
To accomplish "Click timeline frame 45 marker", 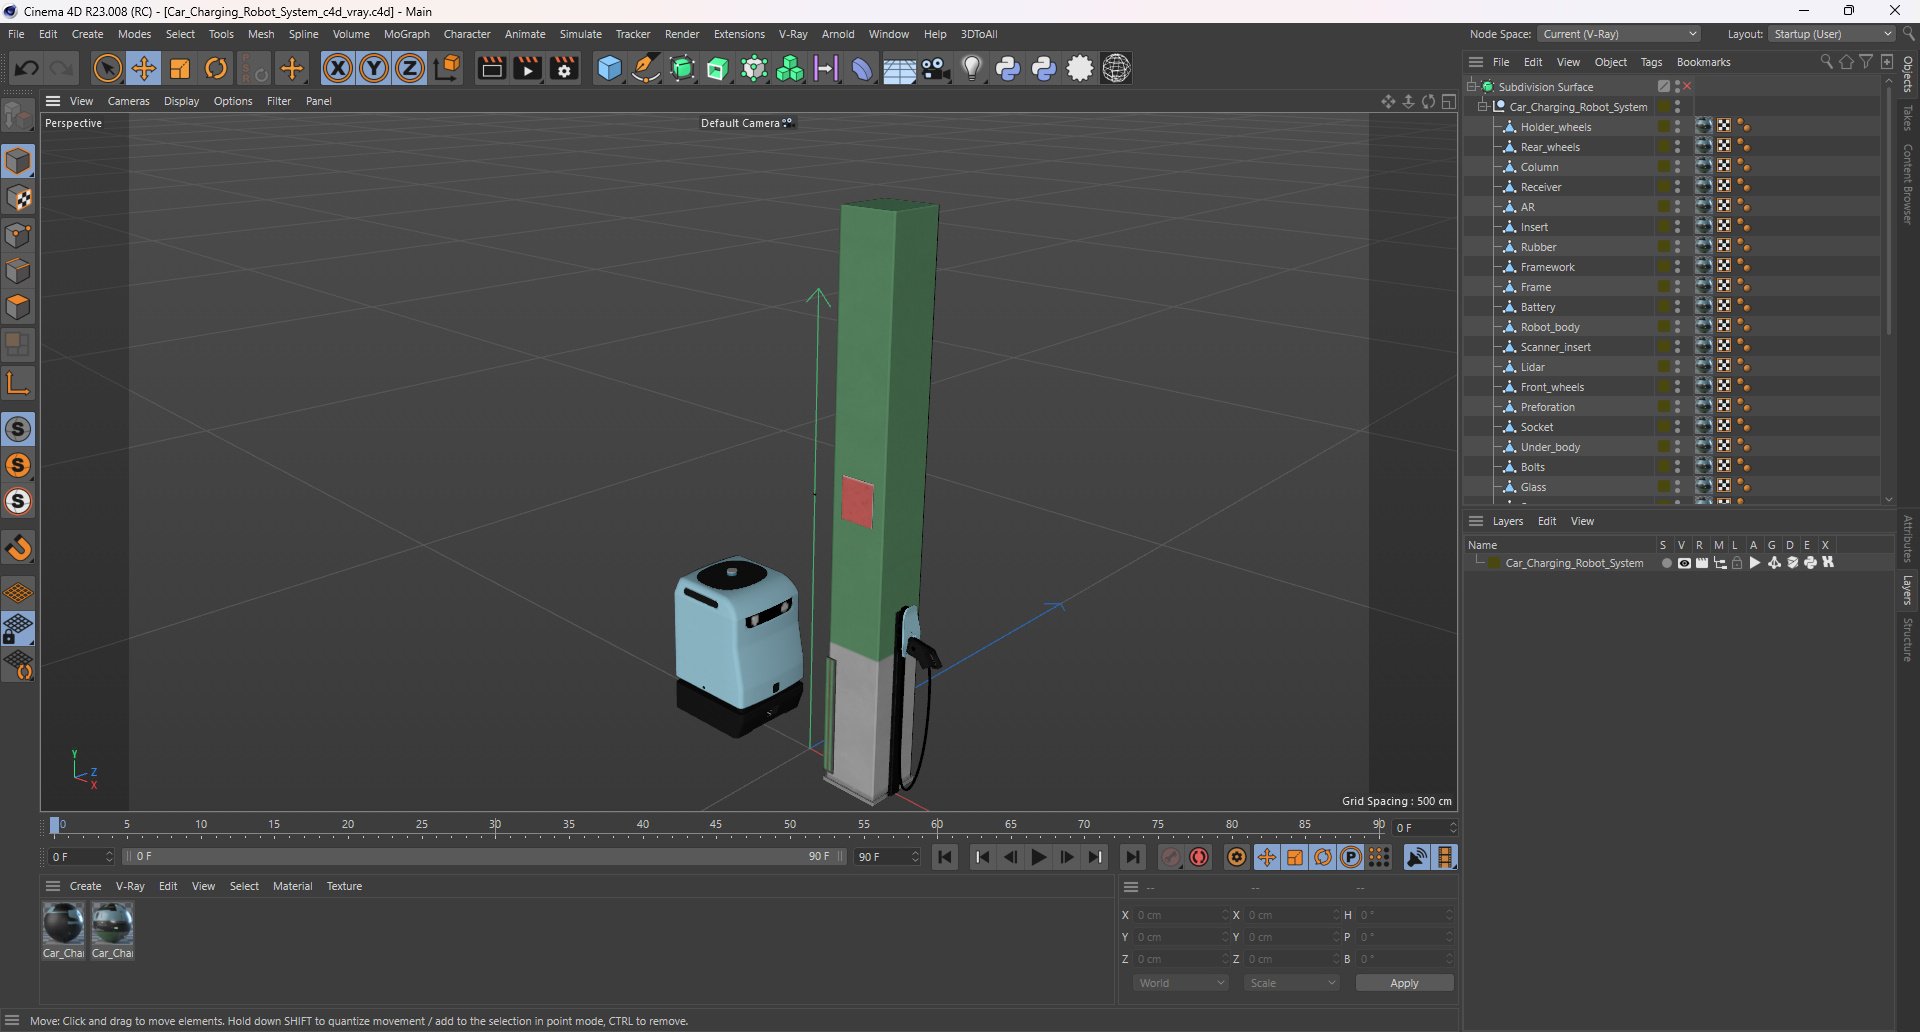I will tap(716, 825).
